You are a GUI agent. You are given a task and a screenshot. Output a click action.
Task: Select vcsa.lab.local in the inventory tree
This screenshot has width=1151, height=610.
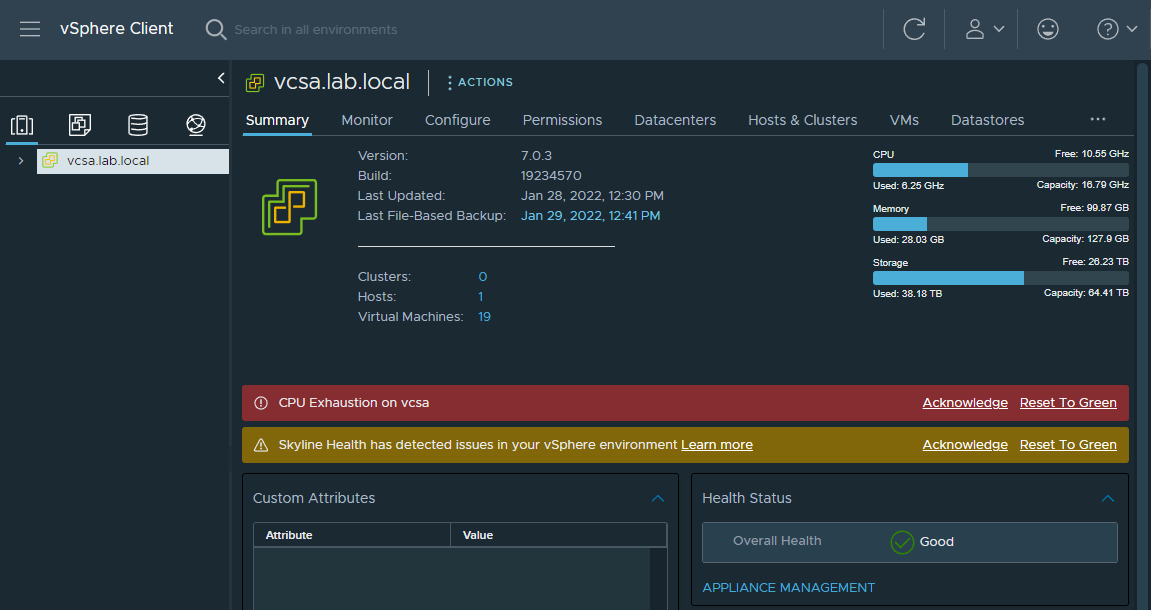point(133,161)
